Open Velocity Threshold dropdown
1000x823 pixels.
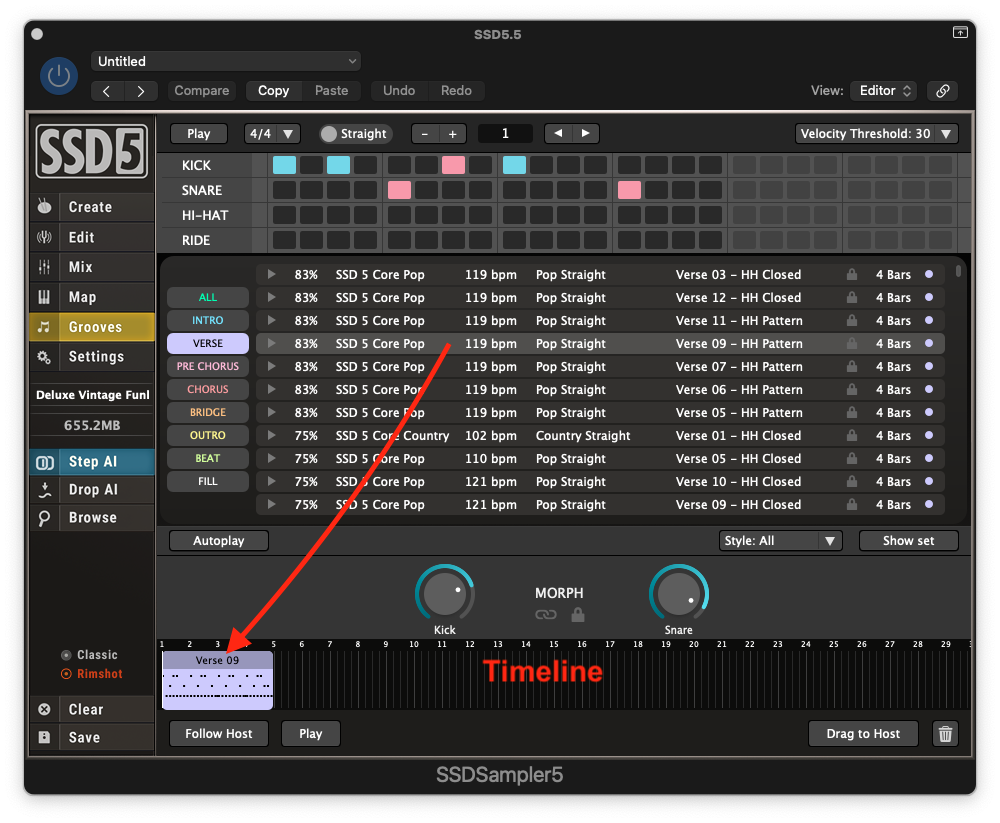coord(877,134)
